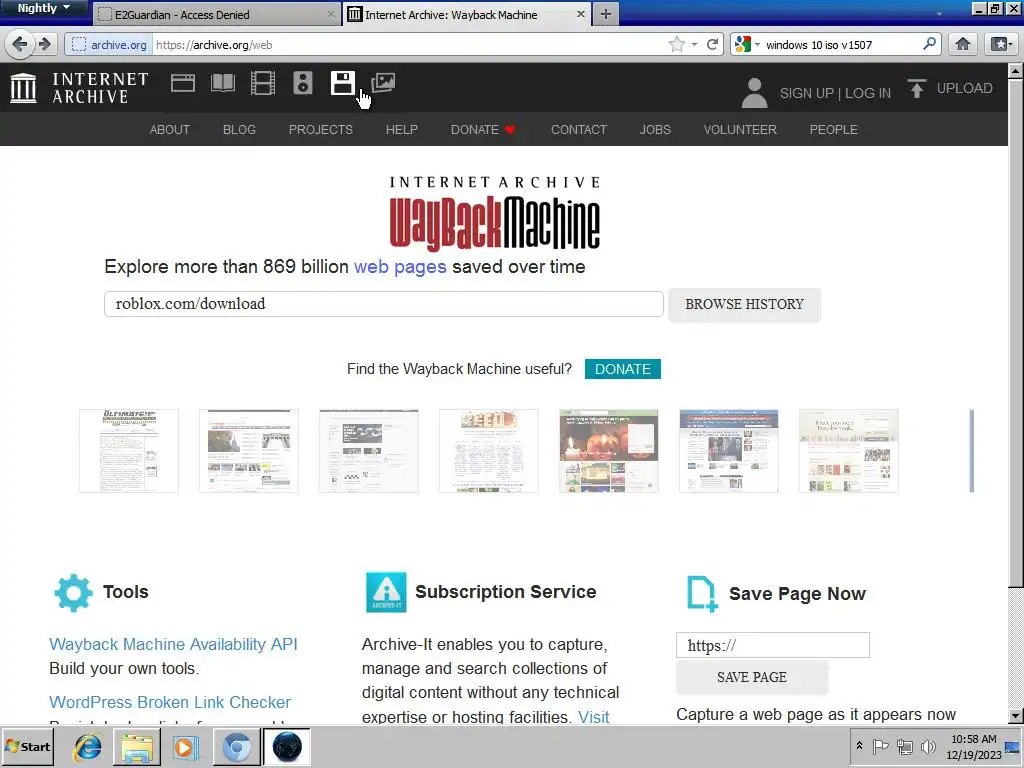Open the Ultimate site thumbnail
The image size is (1024, 768).
129,451
